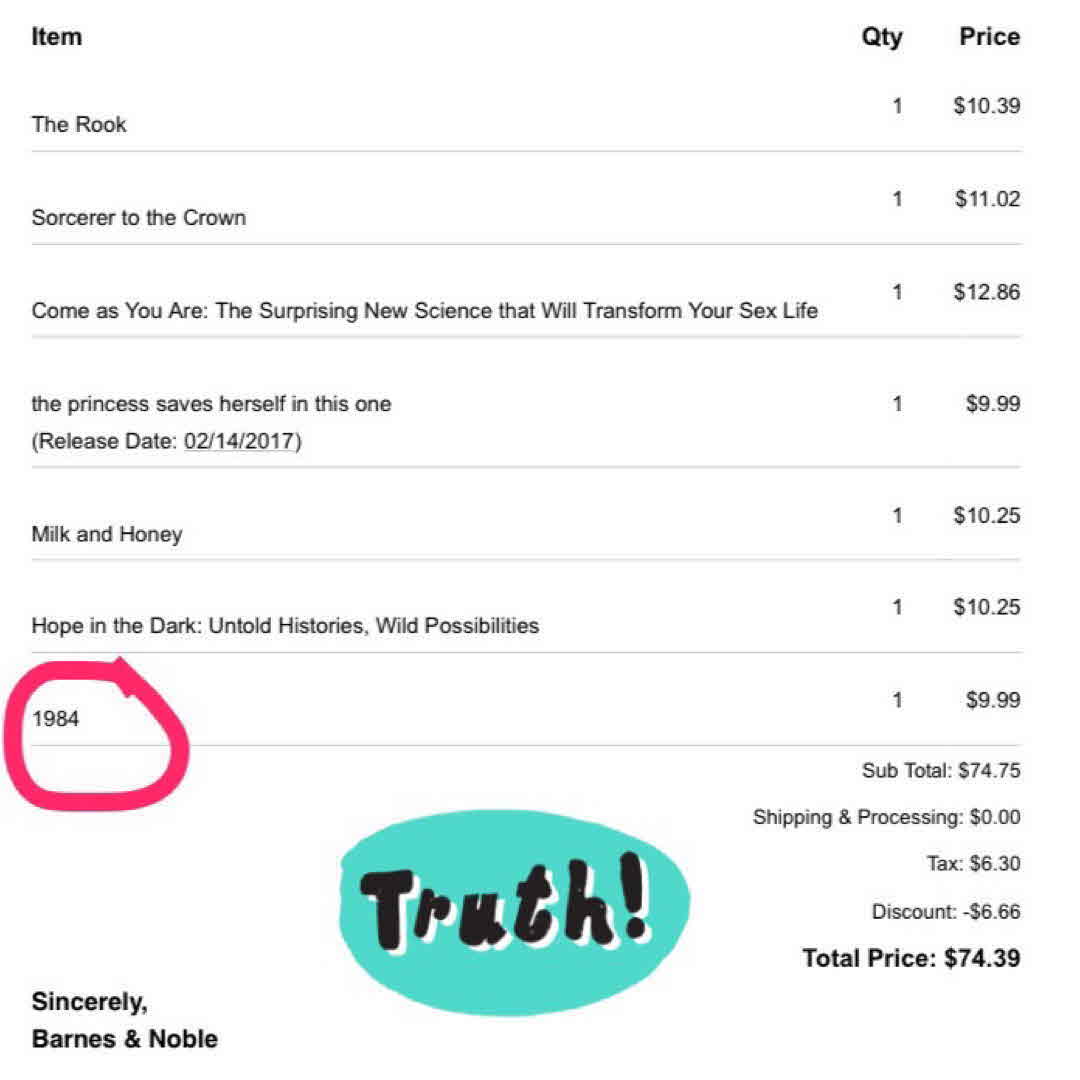Click the Total Price $74.39 text
This screenshot has width=1080, height=1080.
[x=910, y=958]
